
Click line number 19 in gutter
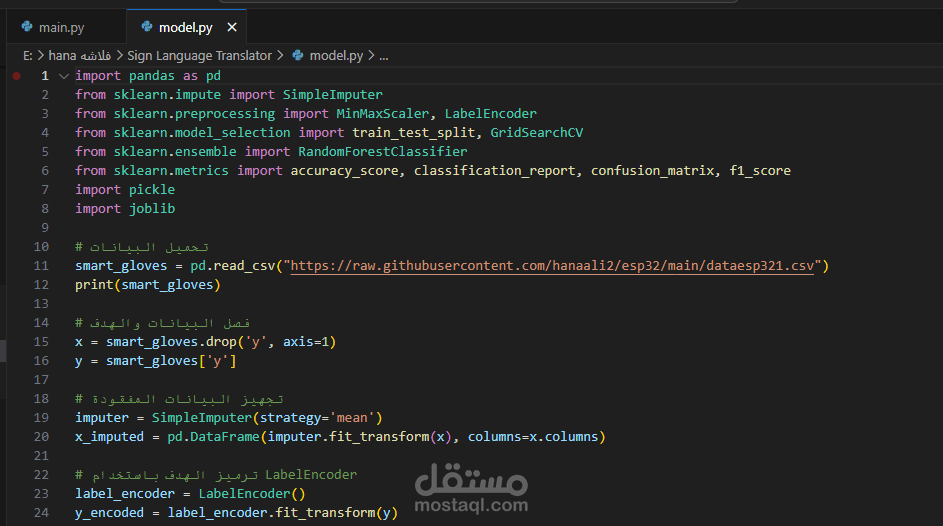tap(41, 418)
